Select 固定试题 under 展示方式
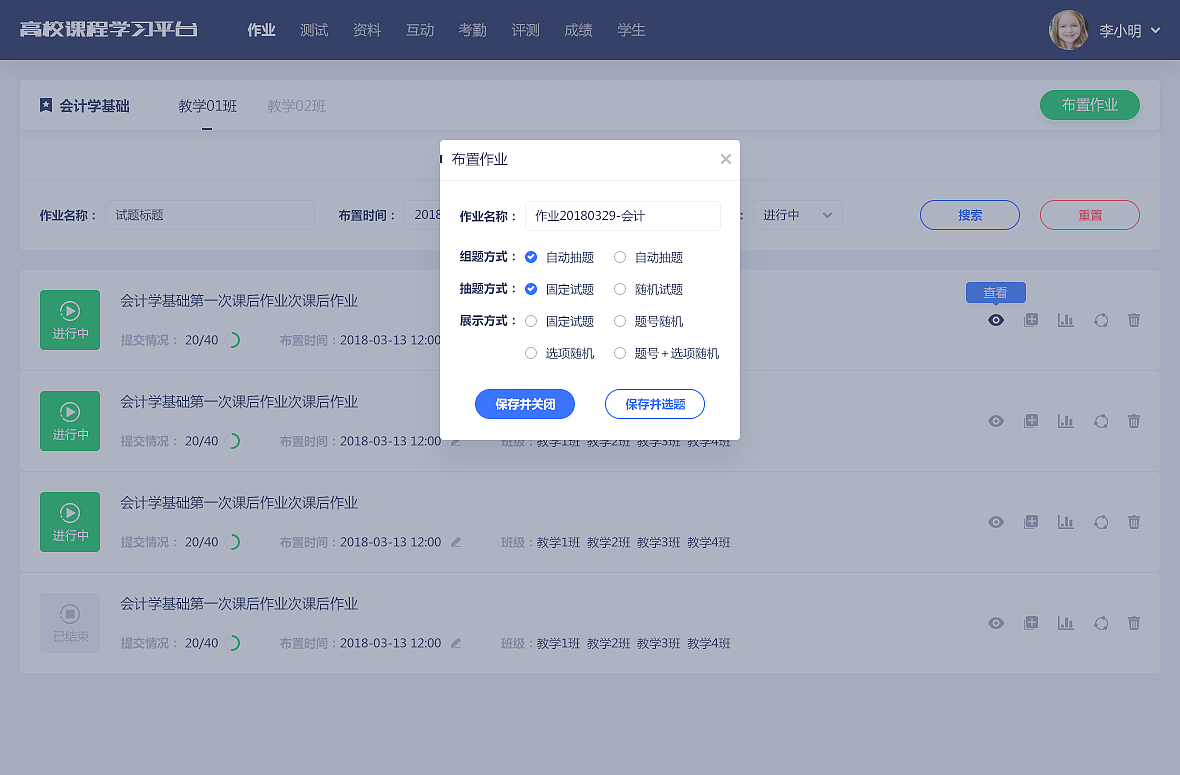1180x775 pixels. click(531, 321)
